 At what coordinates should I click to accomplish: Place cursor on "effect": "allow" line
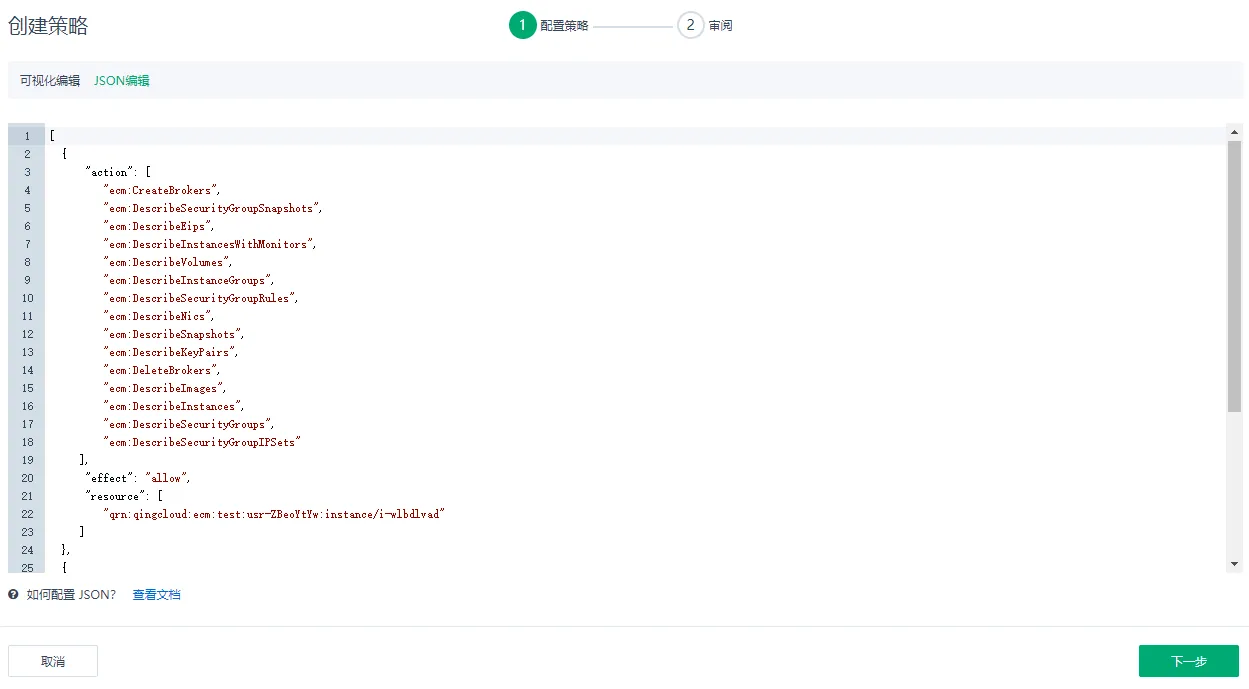[x=138, y=478]
